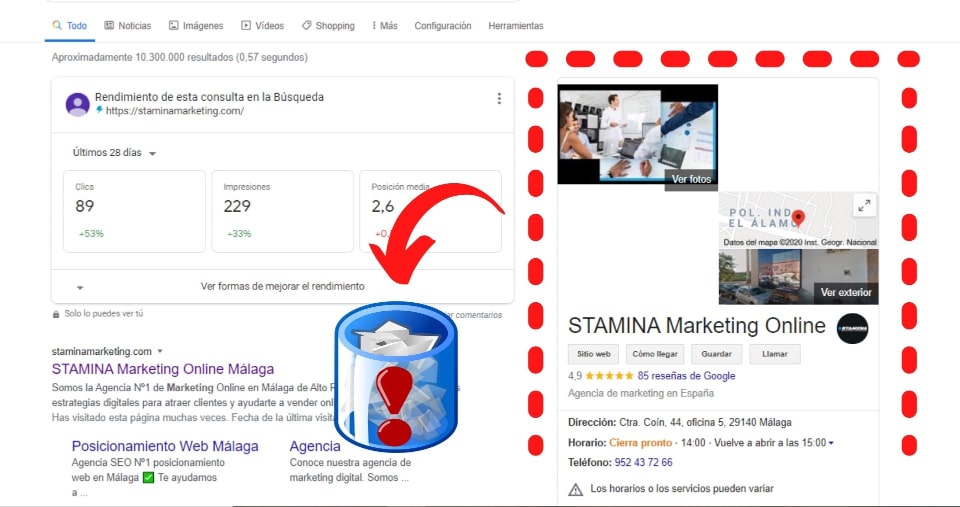This screenshot has width=960, height=507.
Task: Expand the map with the arrows icon
Action: pos(864,206)
